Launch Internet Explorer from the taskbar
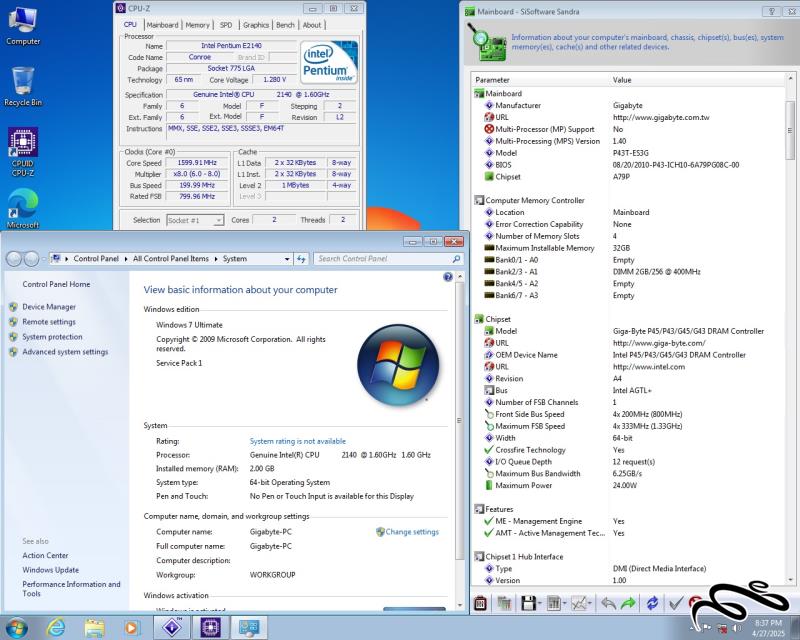The width and height of the screenshot is (800, 640). click(56, 627)
